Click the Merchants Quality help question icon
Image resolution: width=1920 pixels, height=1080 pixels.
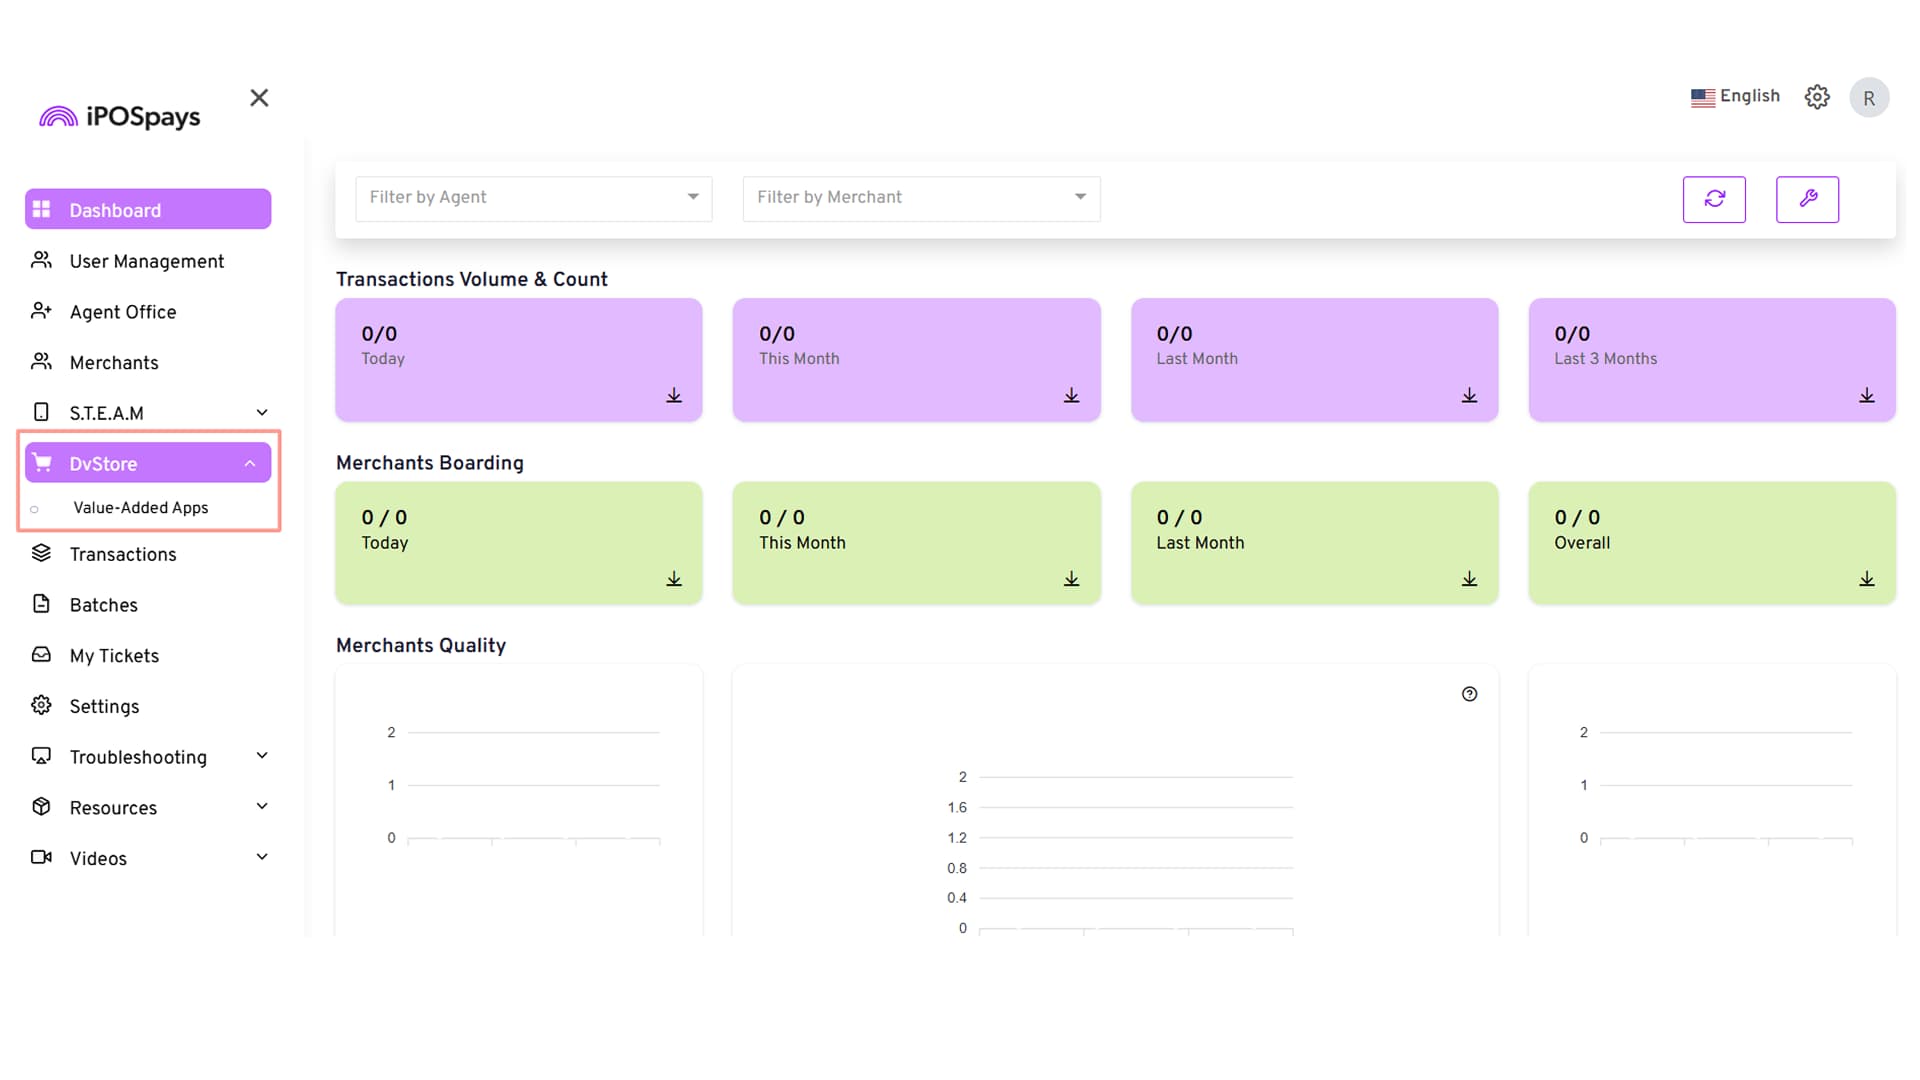1469,694
